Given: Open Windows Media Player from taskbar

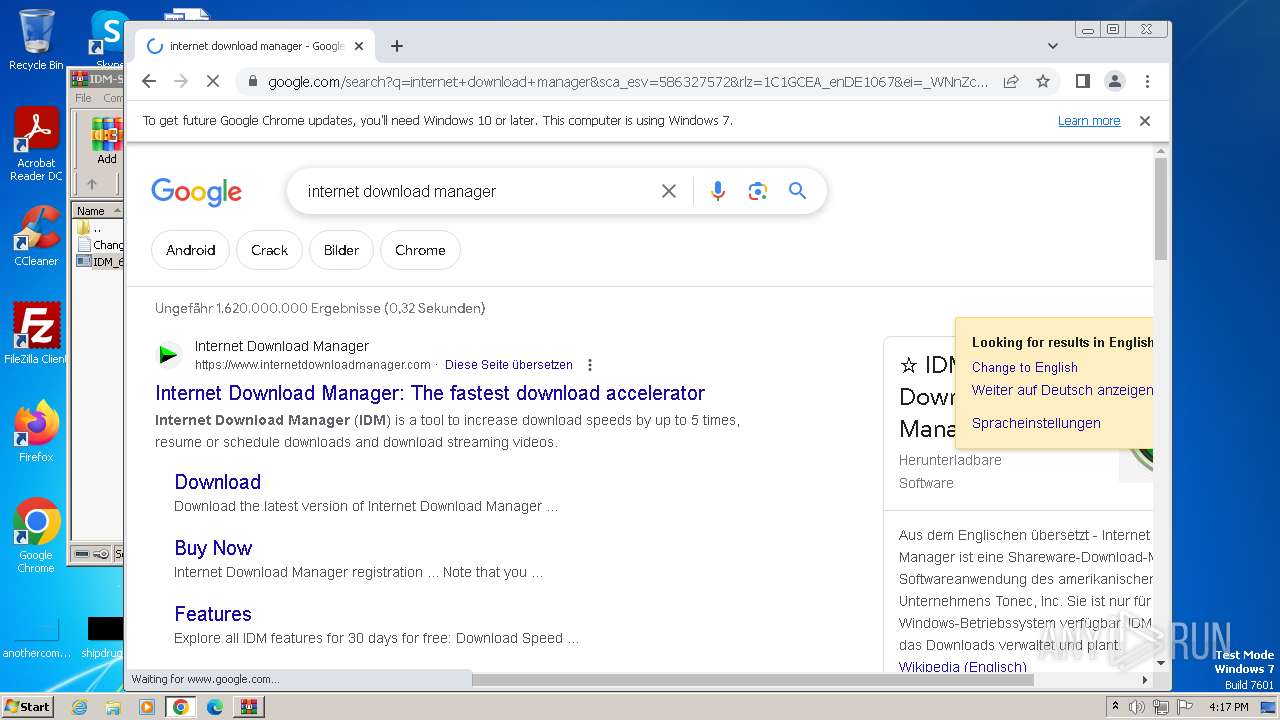Looking at the screenshot, I should [146, 707].
